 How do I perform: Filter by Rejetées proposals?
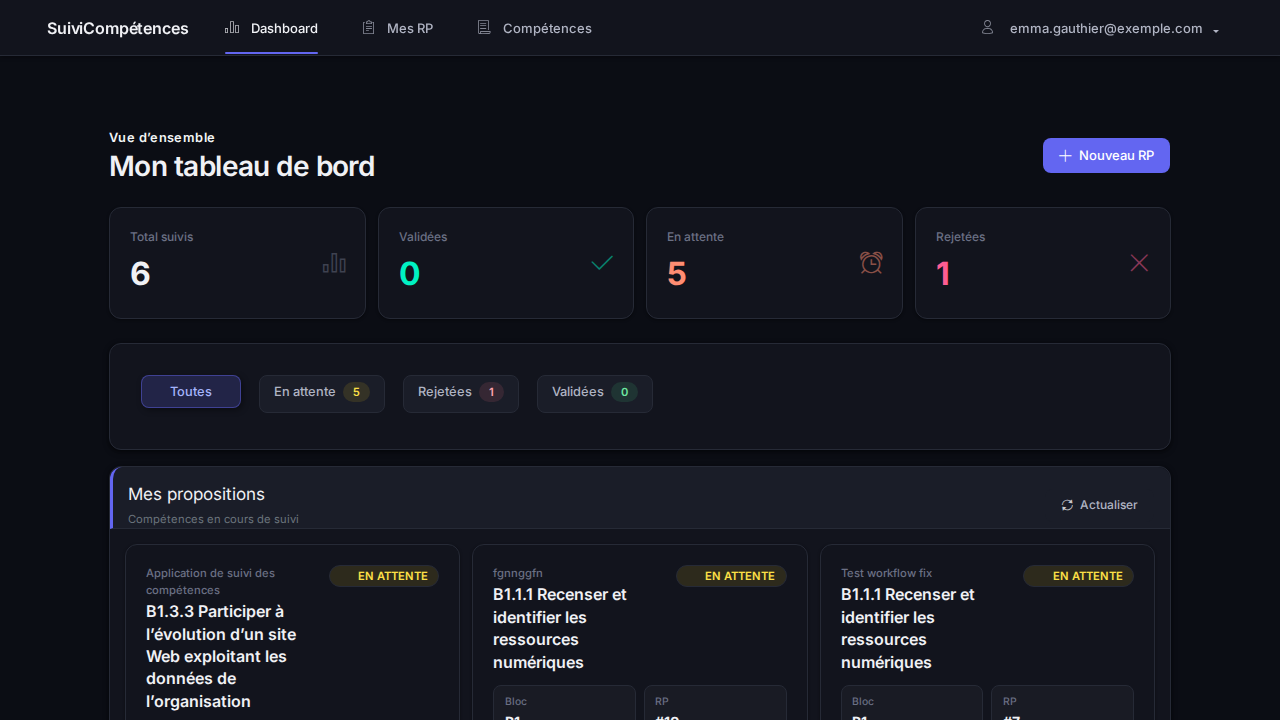tap(461, 393)
